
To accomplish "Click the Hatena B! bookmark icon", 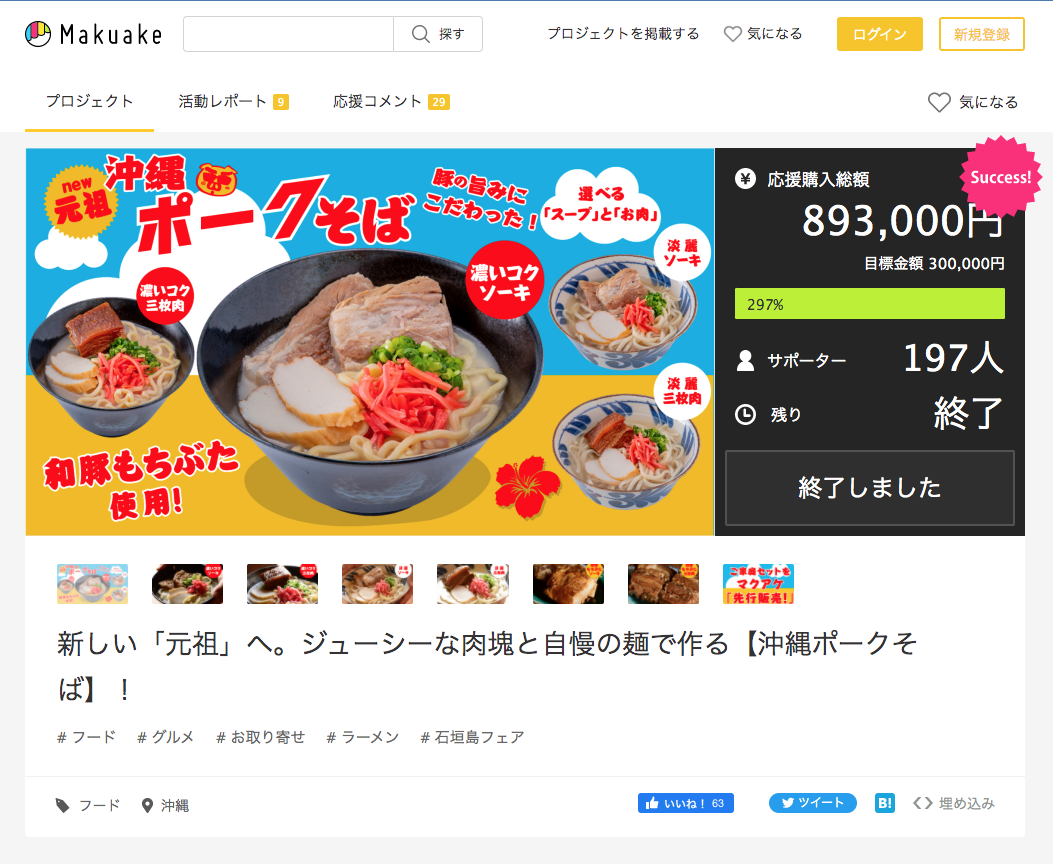I will click(885, 803).
